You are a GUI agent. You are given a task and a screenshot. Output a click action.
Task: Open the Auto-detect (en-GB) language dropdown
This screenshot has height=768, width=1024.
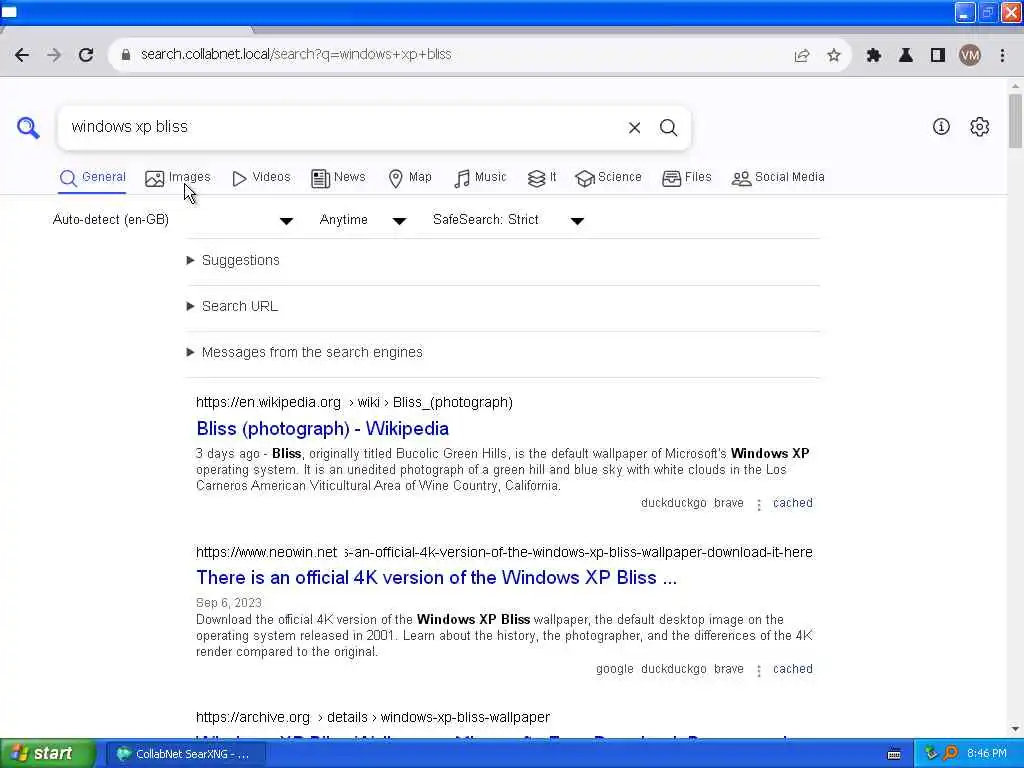172,220
